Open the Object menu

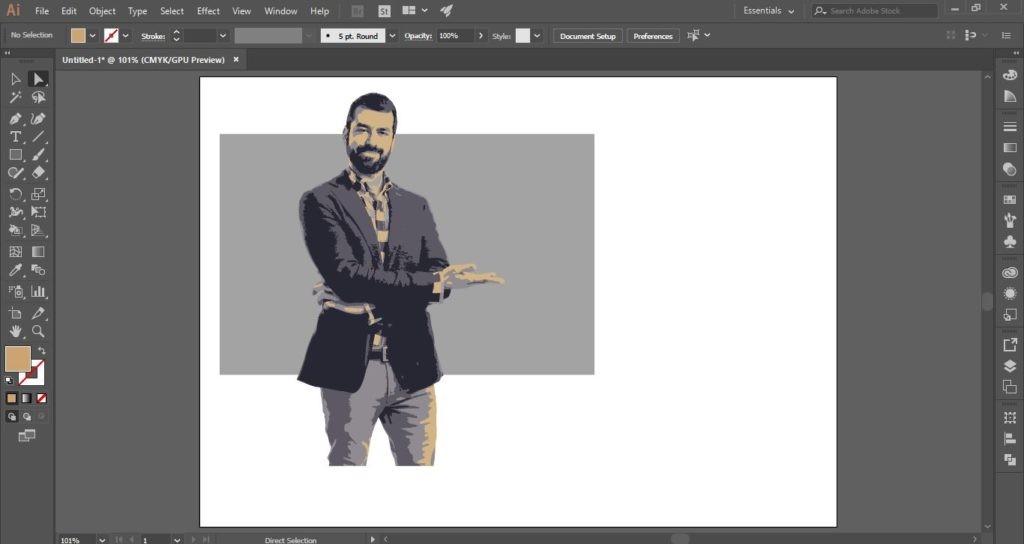point(102,11)
